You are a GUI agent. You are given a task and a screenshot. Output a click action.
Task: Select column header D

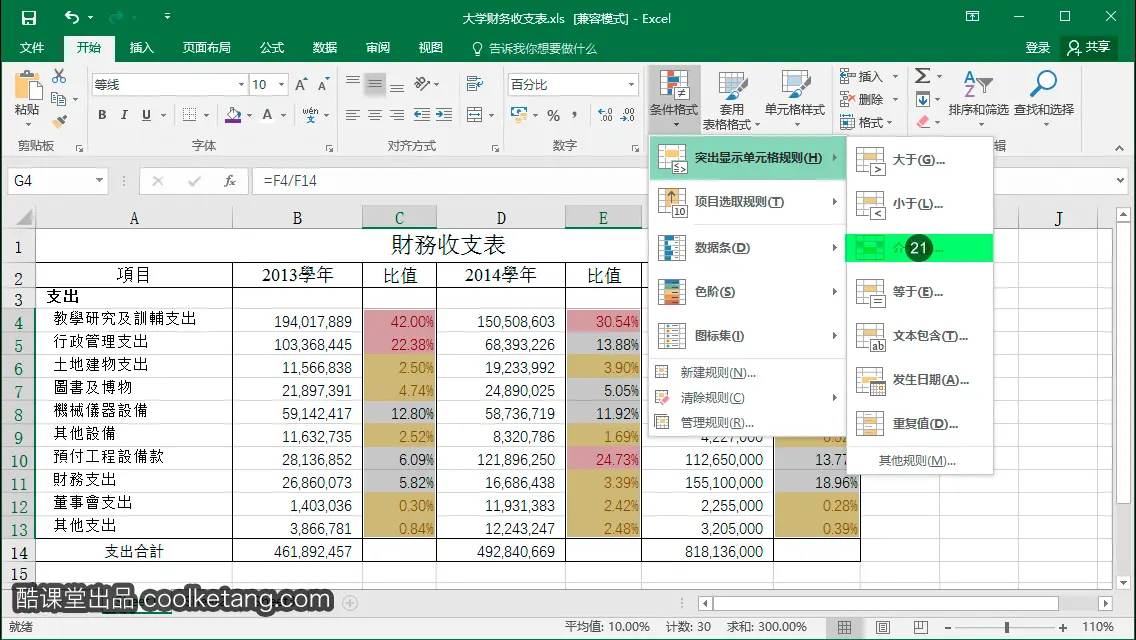tap(501, 217)
